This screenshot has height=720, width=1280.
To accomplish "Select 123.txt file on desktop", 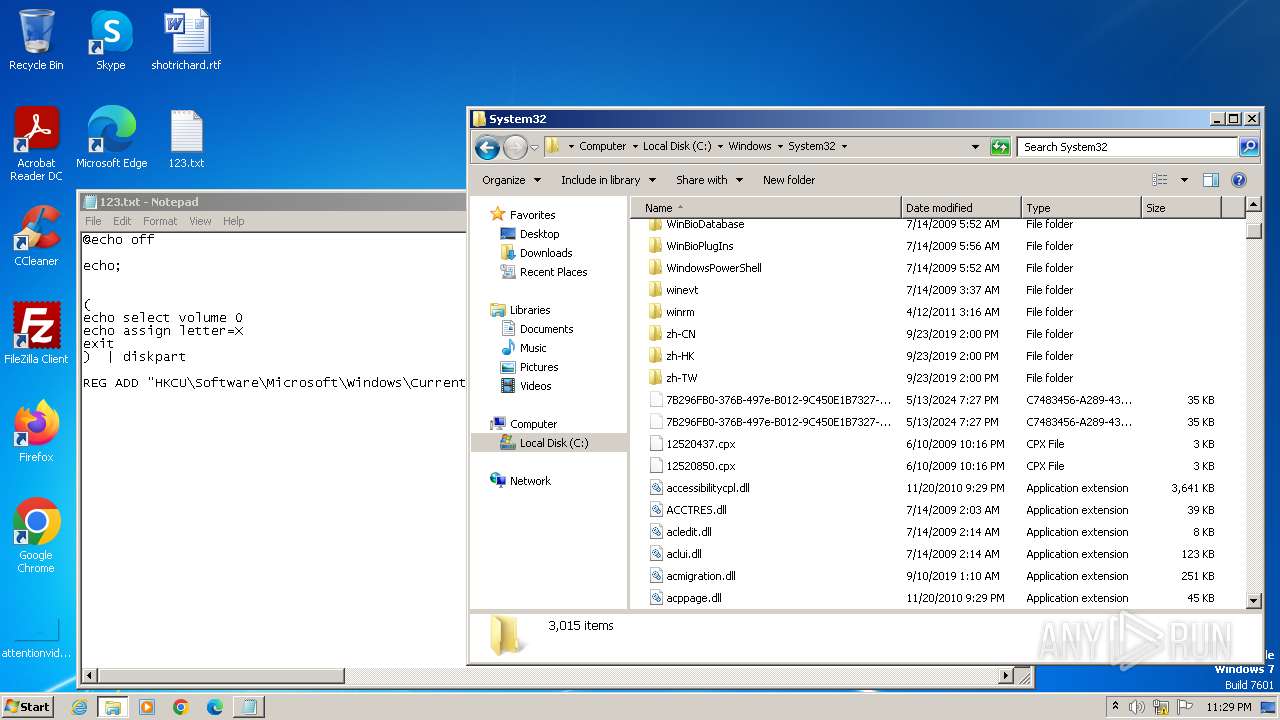I will pyautogui.click(x=186, y=138).
